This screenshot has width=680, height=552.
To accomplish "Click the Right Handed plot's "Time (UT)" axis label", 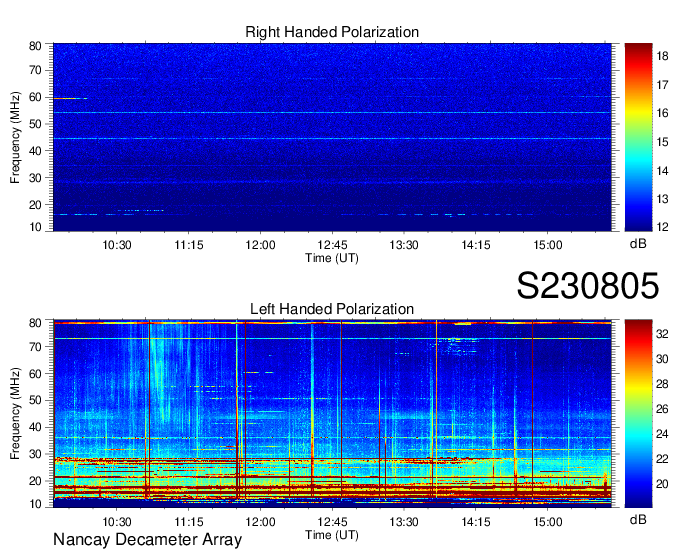I will [x=332, y=258].
